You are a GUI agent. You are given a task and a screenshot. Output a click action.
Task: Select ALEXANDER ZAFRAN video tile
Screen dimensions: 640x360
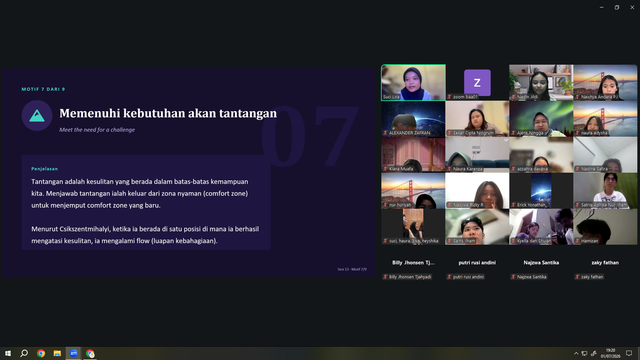coord(413,119)
